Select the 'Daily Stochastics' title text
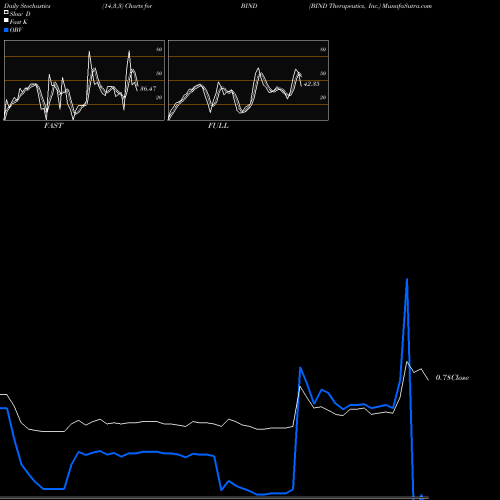This screenshot has height=500, width=500. (x=27, y=6)
